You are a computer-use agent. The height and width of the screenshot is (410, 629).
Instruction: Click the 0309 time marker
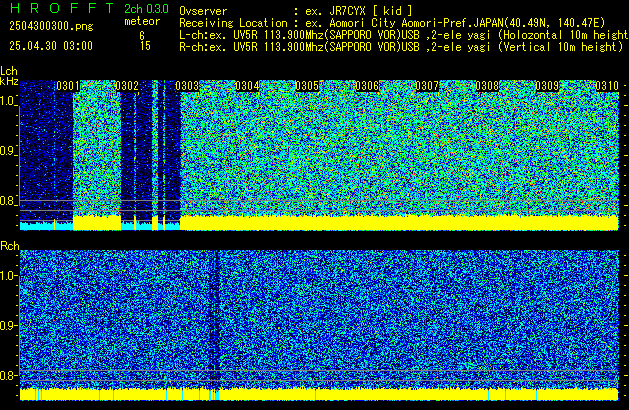[547, 86]
